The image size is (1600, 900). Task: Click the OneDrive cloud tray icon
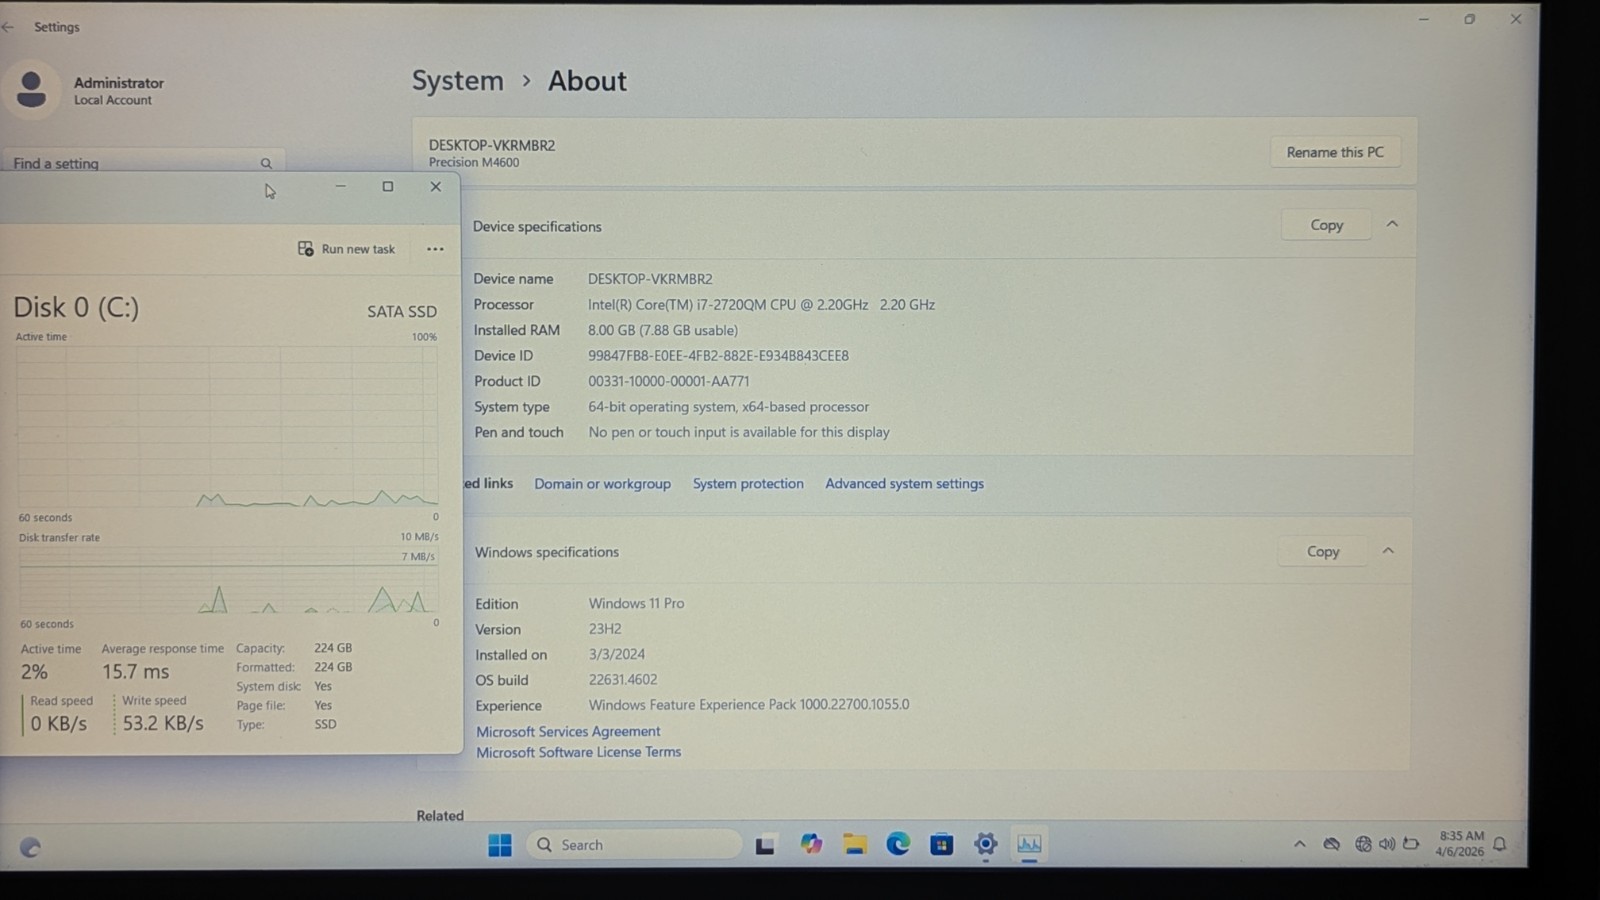coord(1331,844)
